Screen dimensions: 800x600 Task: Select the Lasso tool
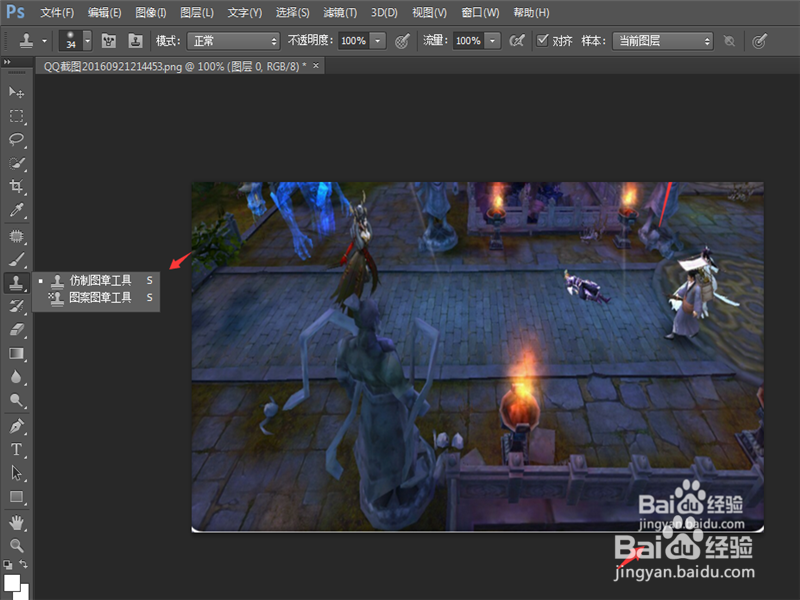pyautogui.click(x=16, y=139)
